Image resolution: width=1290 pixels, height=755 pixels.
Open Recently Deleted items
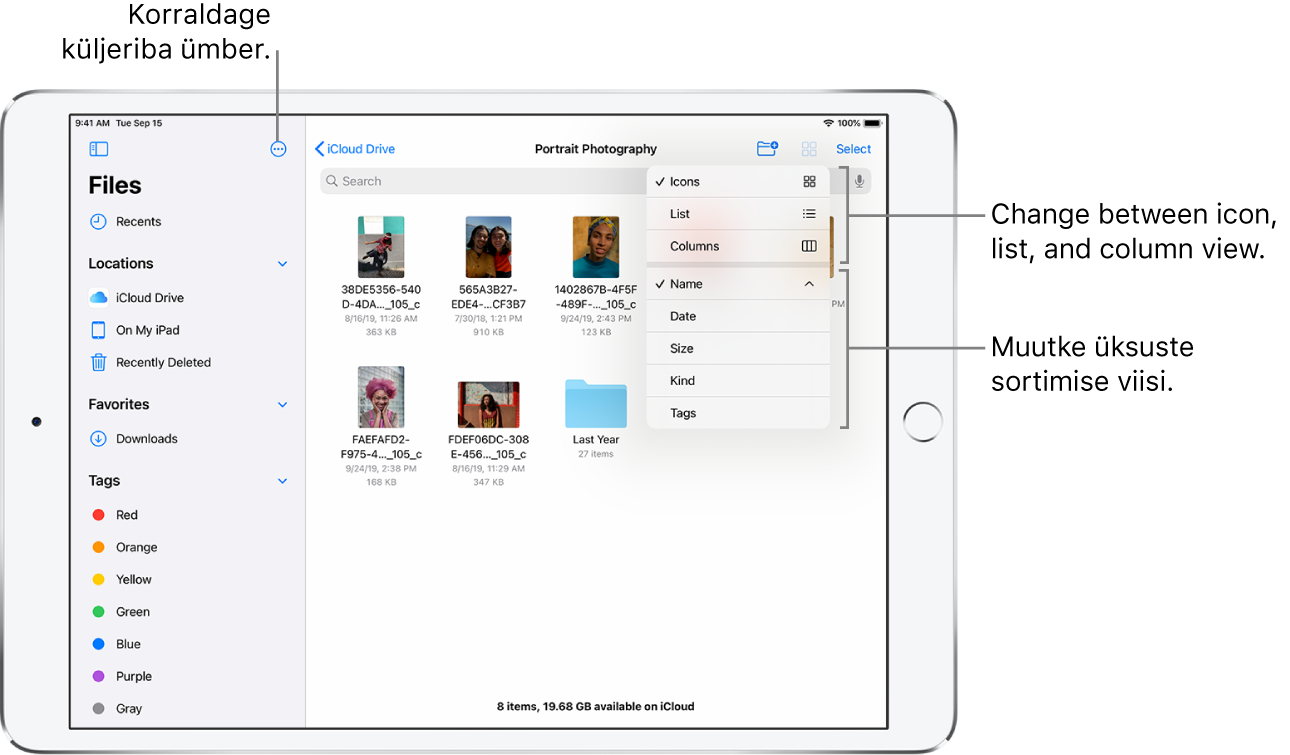point(161,362)
